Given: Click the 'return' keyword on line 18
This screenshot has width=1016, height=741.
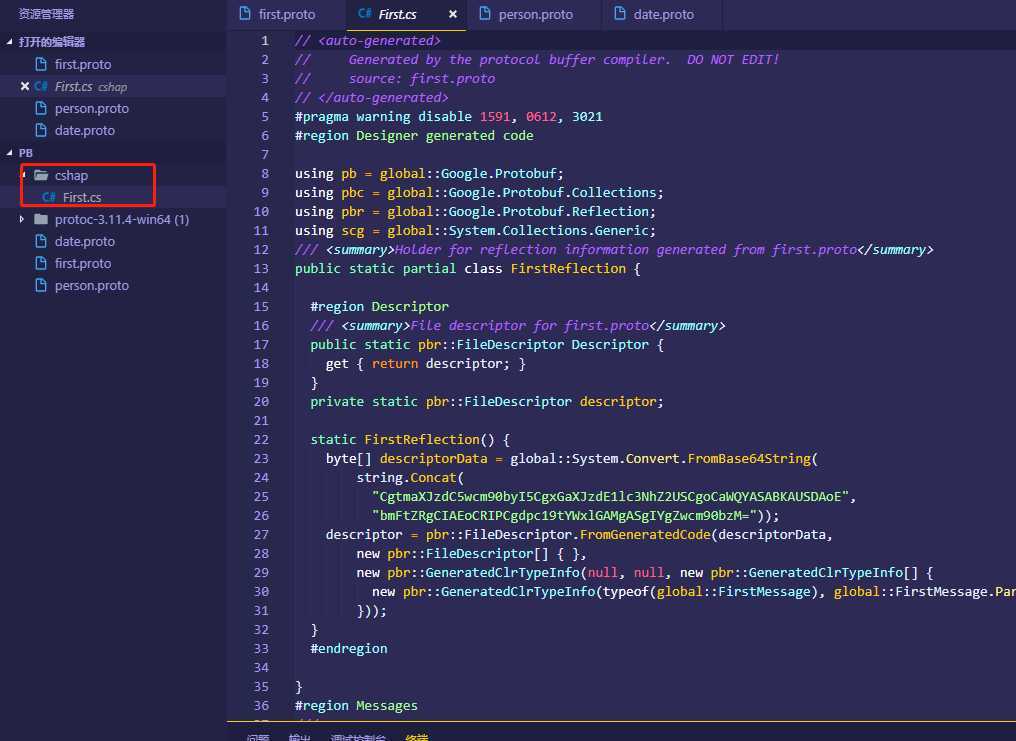Looking at the screenshot, I should pos(395,363).
